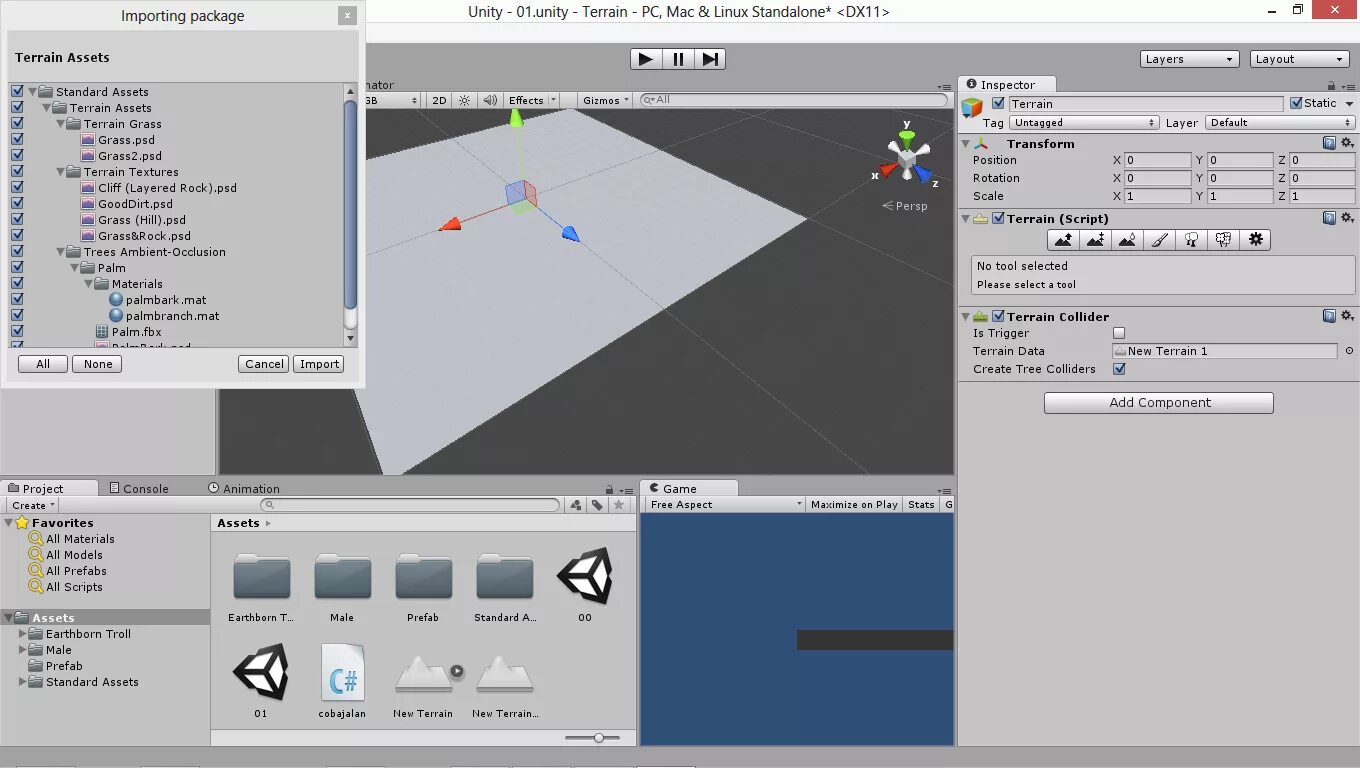
Task: Click the Step frame button
Action: [x=710, y=59]
